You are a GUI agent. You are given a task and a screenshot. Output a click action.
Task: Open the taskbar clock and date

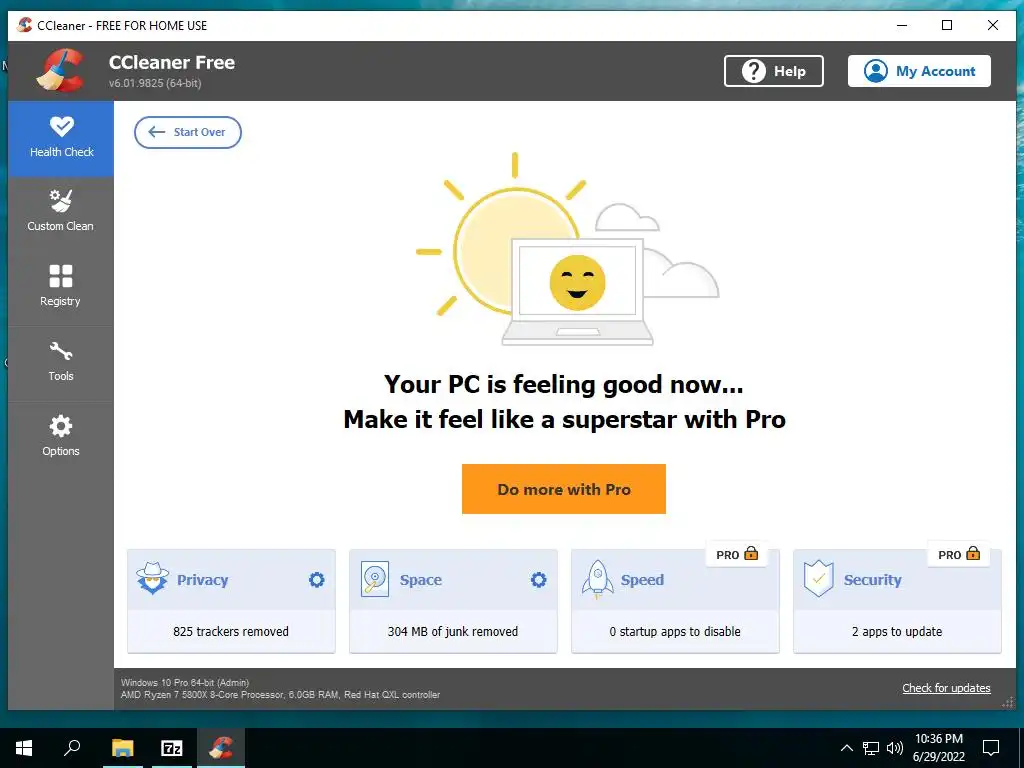click(x=938, y=748)
